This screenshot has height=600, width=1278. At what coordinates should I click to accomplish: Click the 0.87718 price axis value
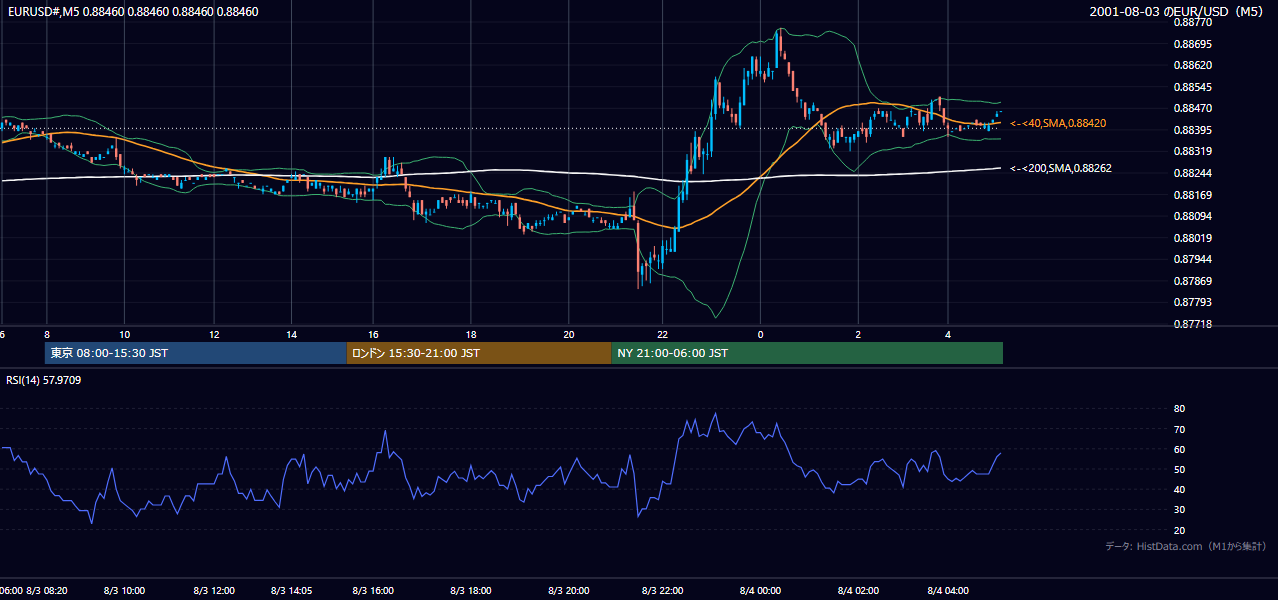point(1193,324)
